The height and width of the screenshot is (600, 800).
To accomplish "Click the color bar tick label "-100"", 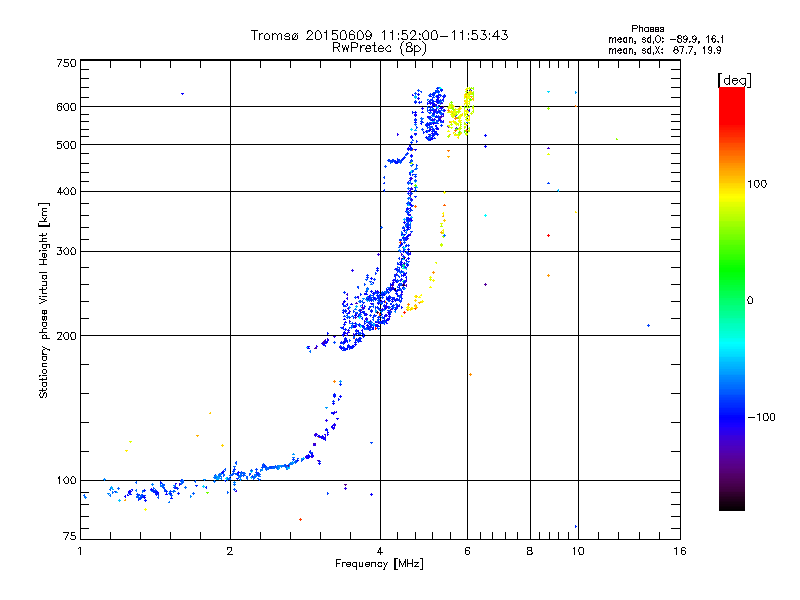I will coord(761,417).
